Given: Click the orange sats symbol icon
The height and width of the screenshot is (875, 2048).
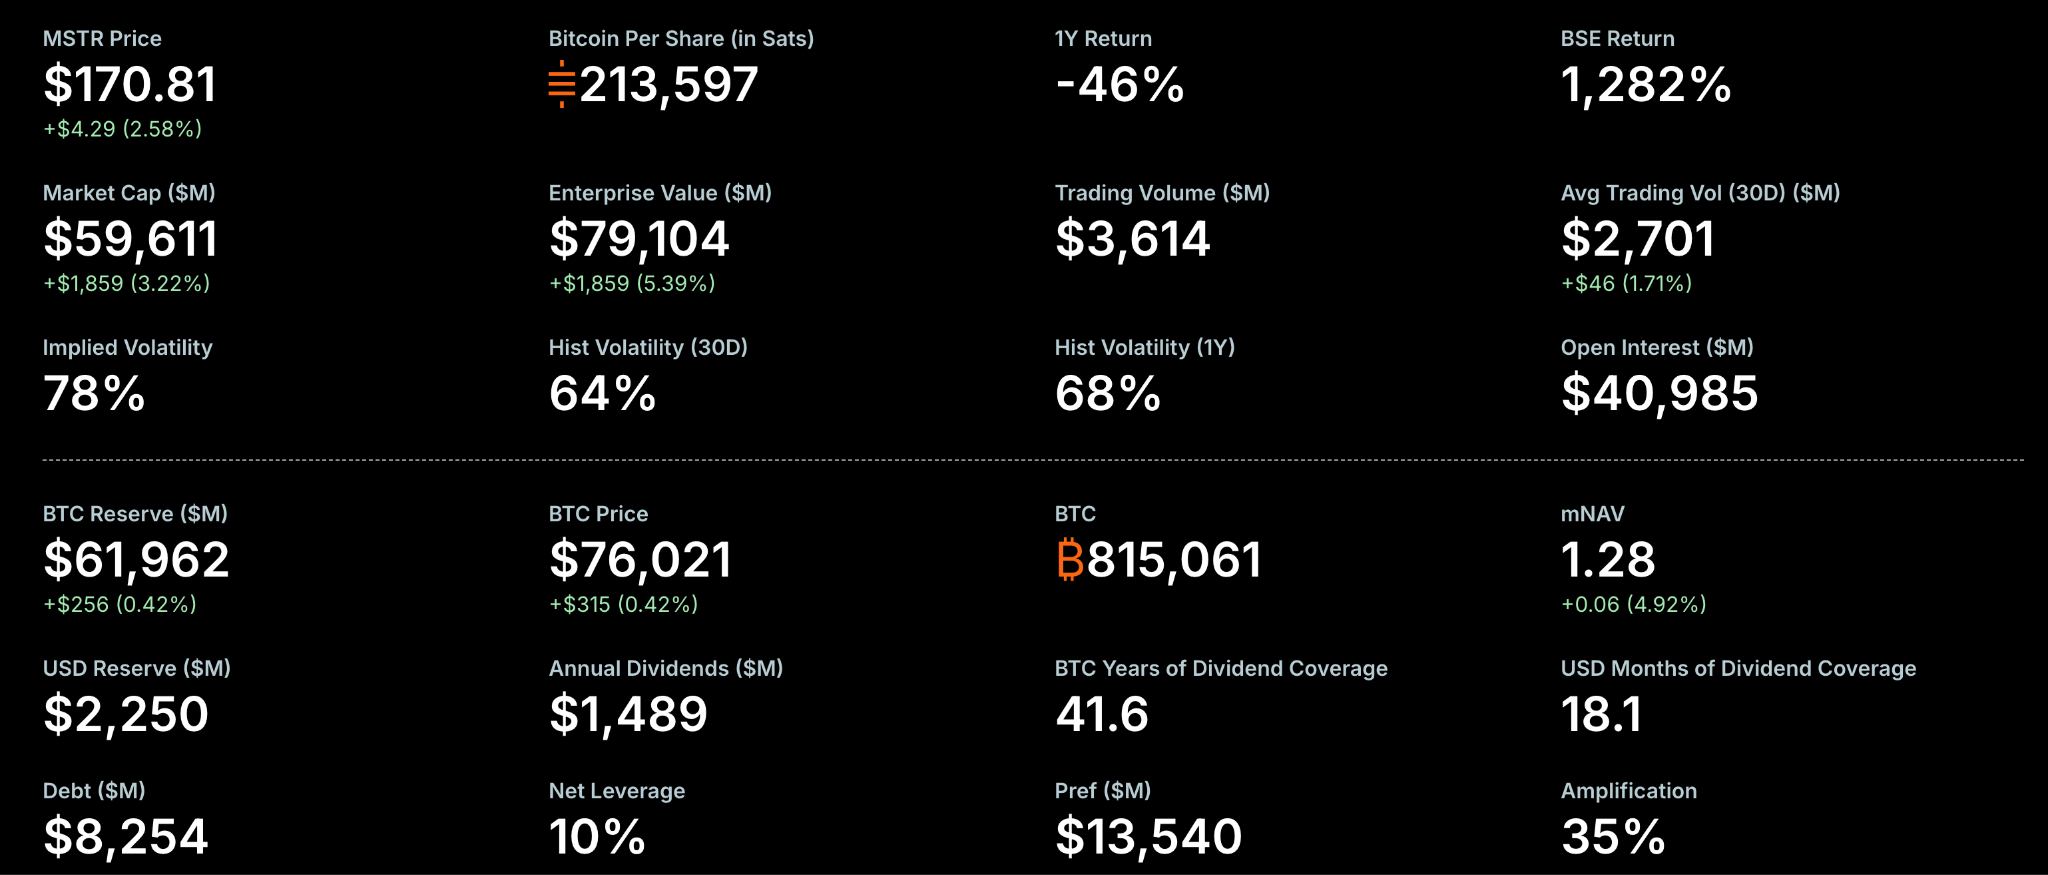Looking at the screenshot, I should tap(562, 84).
